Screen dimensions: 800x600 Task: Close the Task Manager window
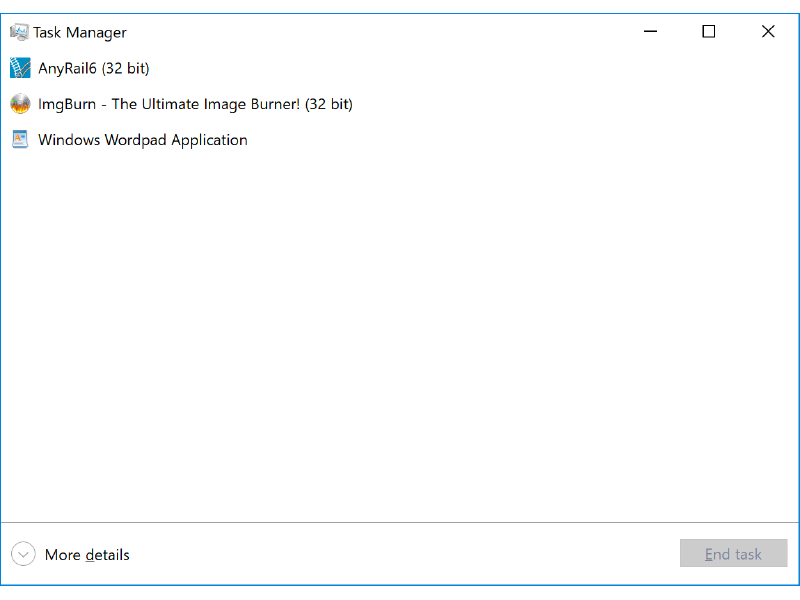[x=768, y=31]
